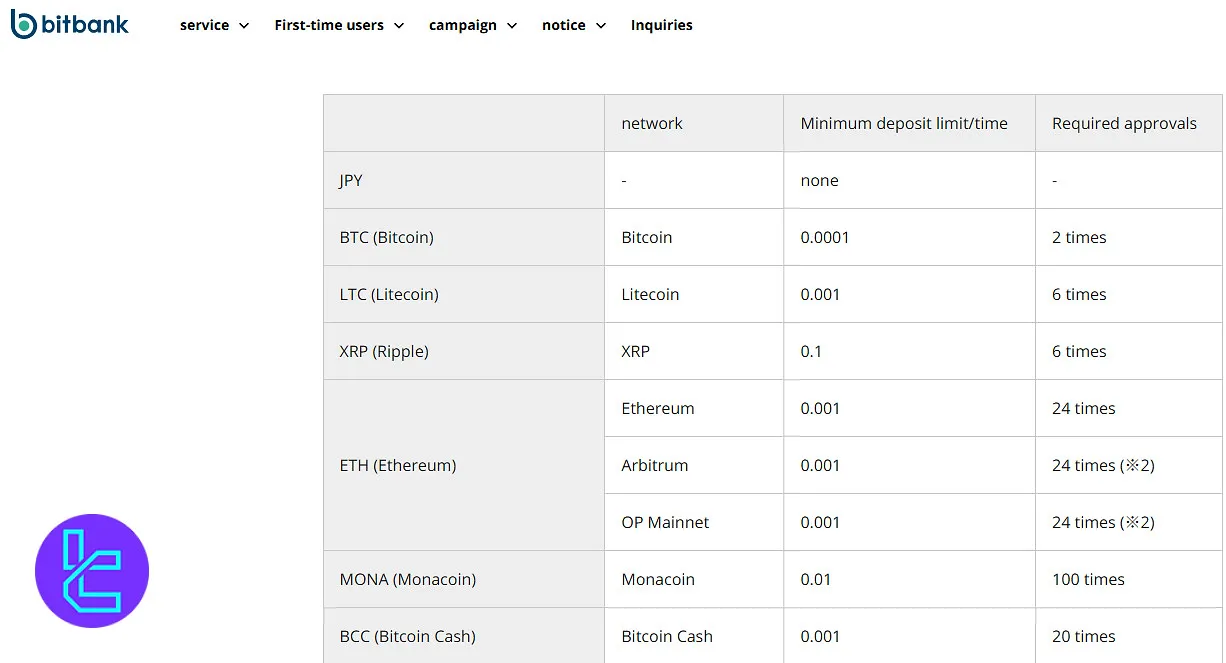Select the LTC (Litecoin) row label

[389, 294]
